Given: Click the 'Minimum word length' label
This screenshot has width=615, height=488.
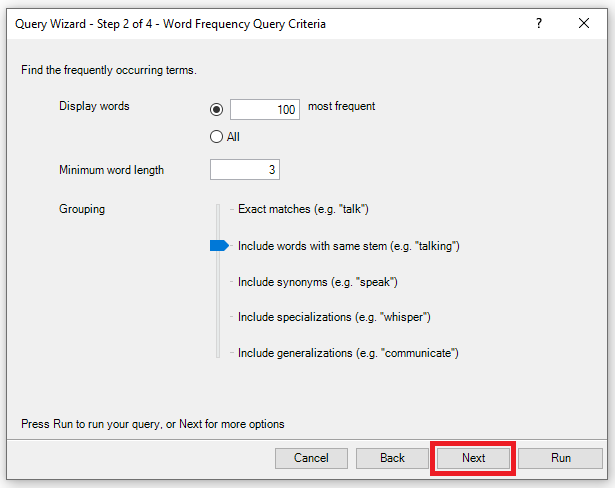Looking at the screenshot, I should (x=111, y=170).
